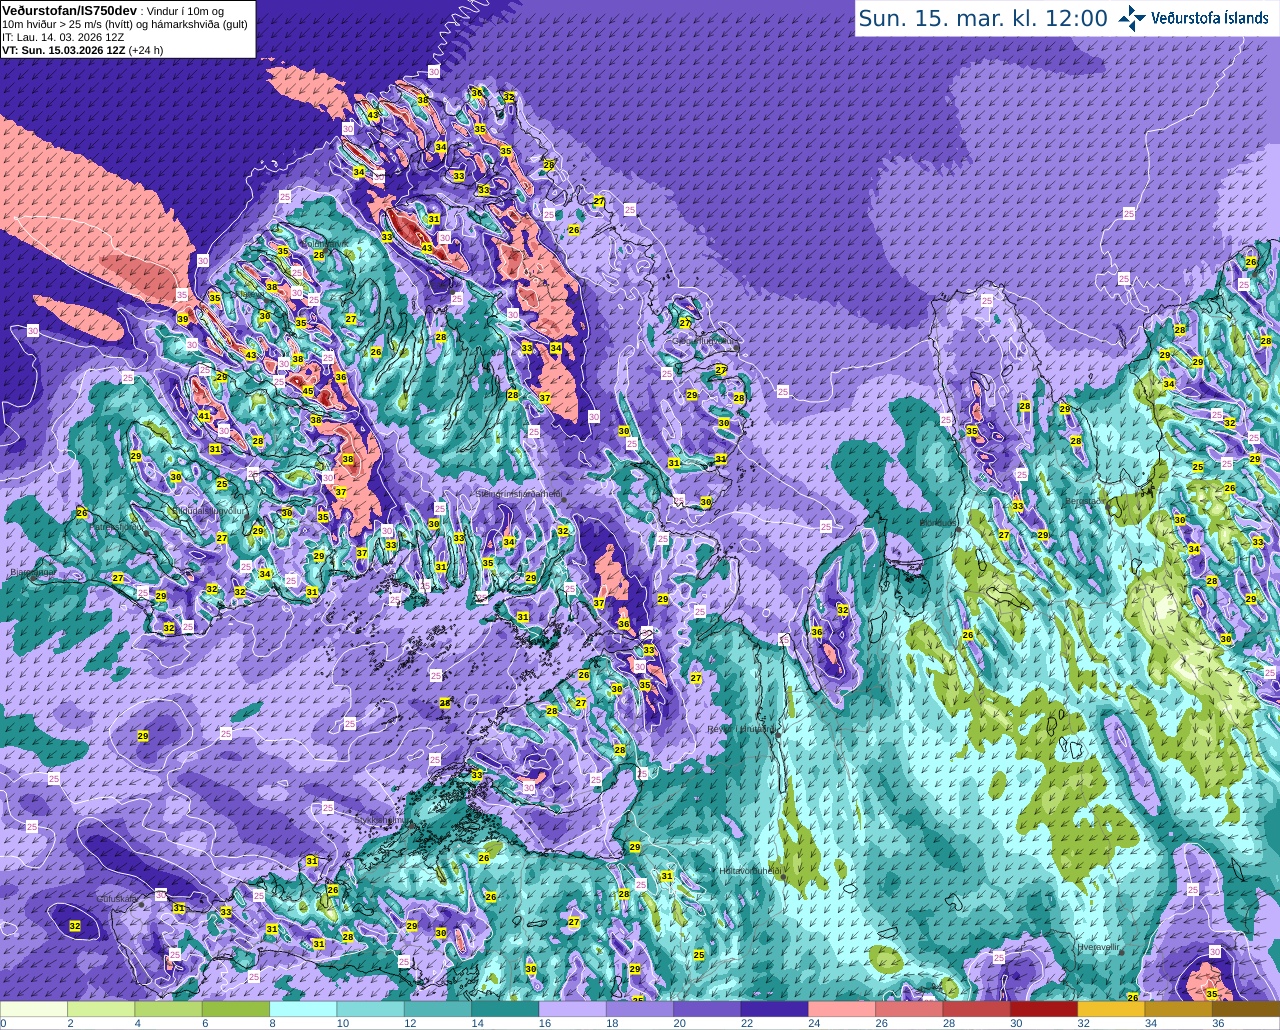Click the Bergstaðir place label
Image resolution: width=1280 pixels, height=1030 pixels.
point(1086,501)
